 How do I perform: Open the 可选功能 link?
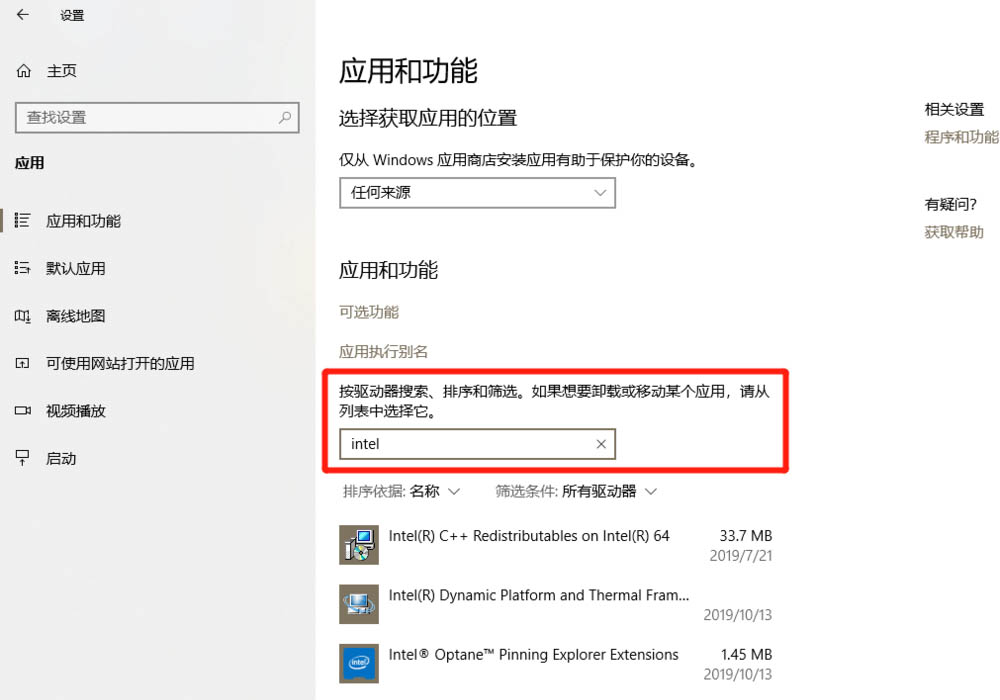(x=369, y=312)
